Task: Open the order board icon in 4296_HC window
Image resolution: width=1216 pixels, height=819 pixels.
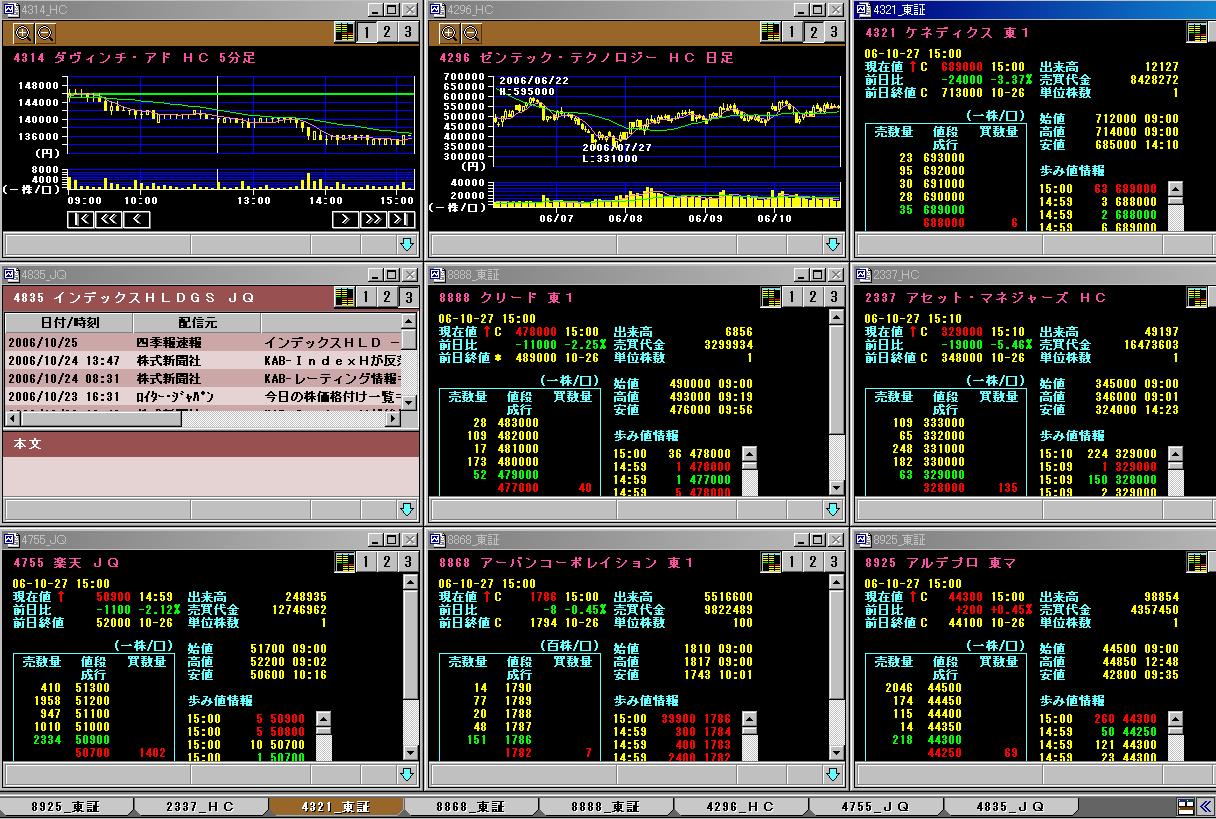Action: coord(770,32)
